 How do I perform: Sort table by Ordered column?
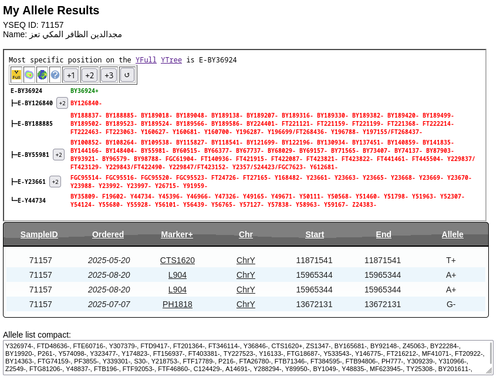[x=108, y=235]
